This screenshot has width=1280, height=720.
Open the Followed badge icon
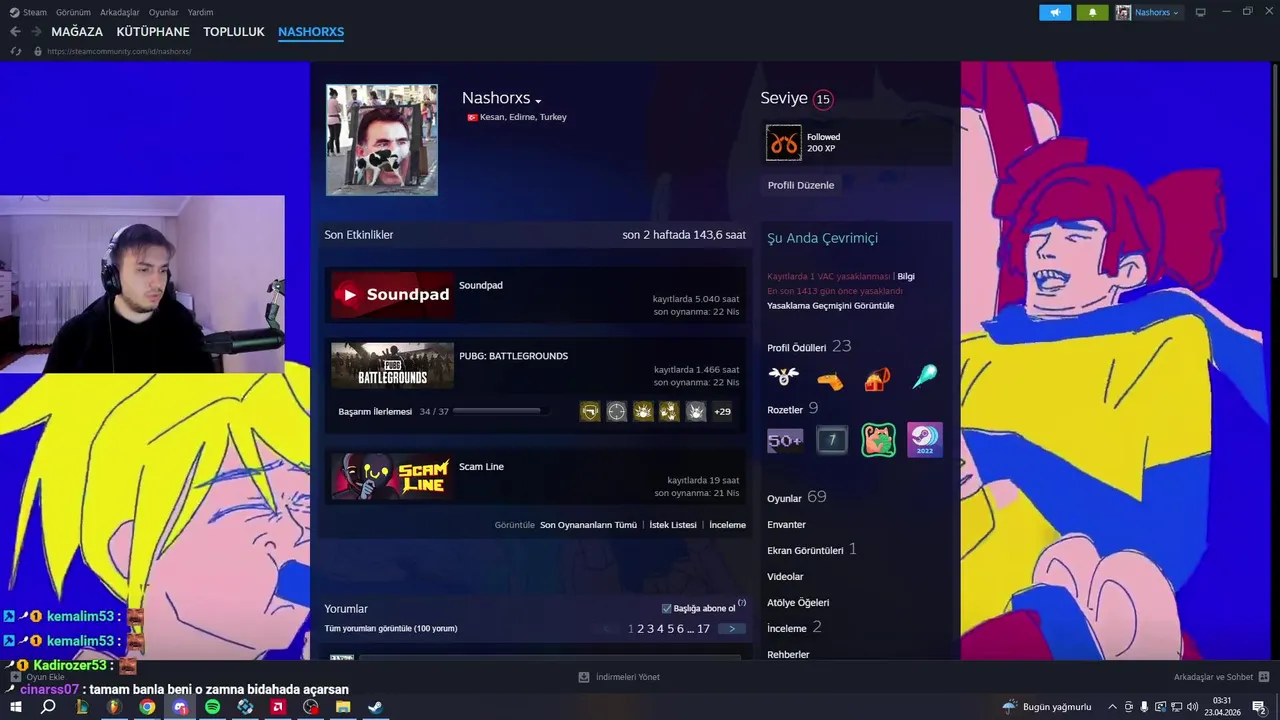tap(784, 143)
